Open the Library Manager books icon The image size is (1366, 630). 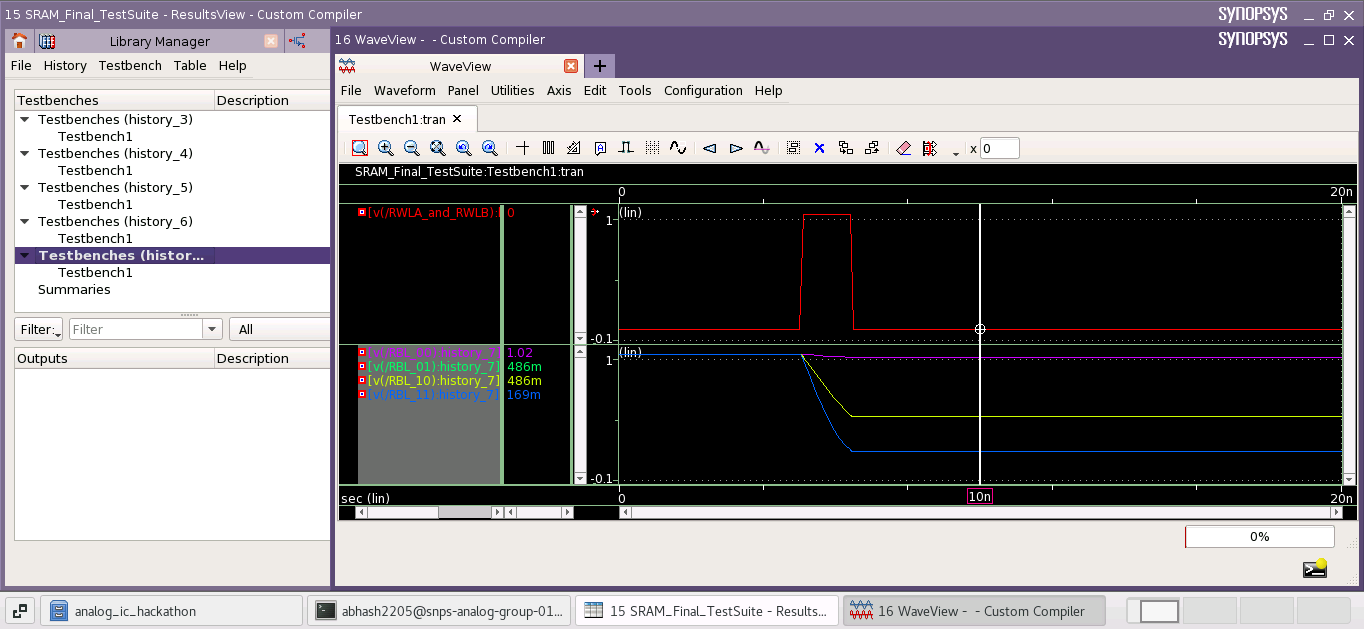tap(47, 41)
